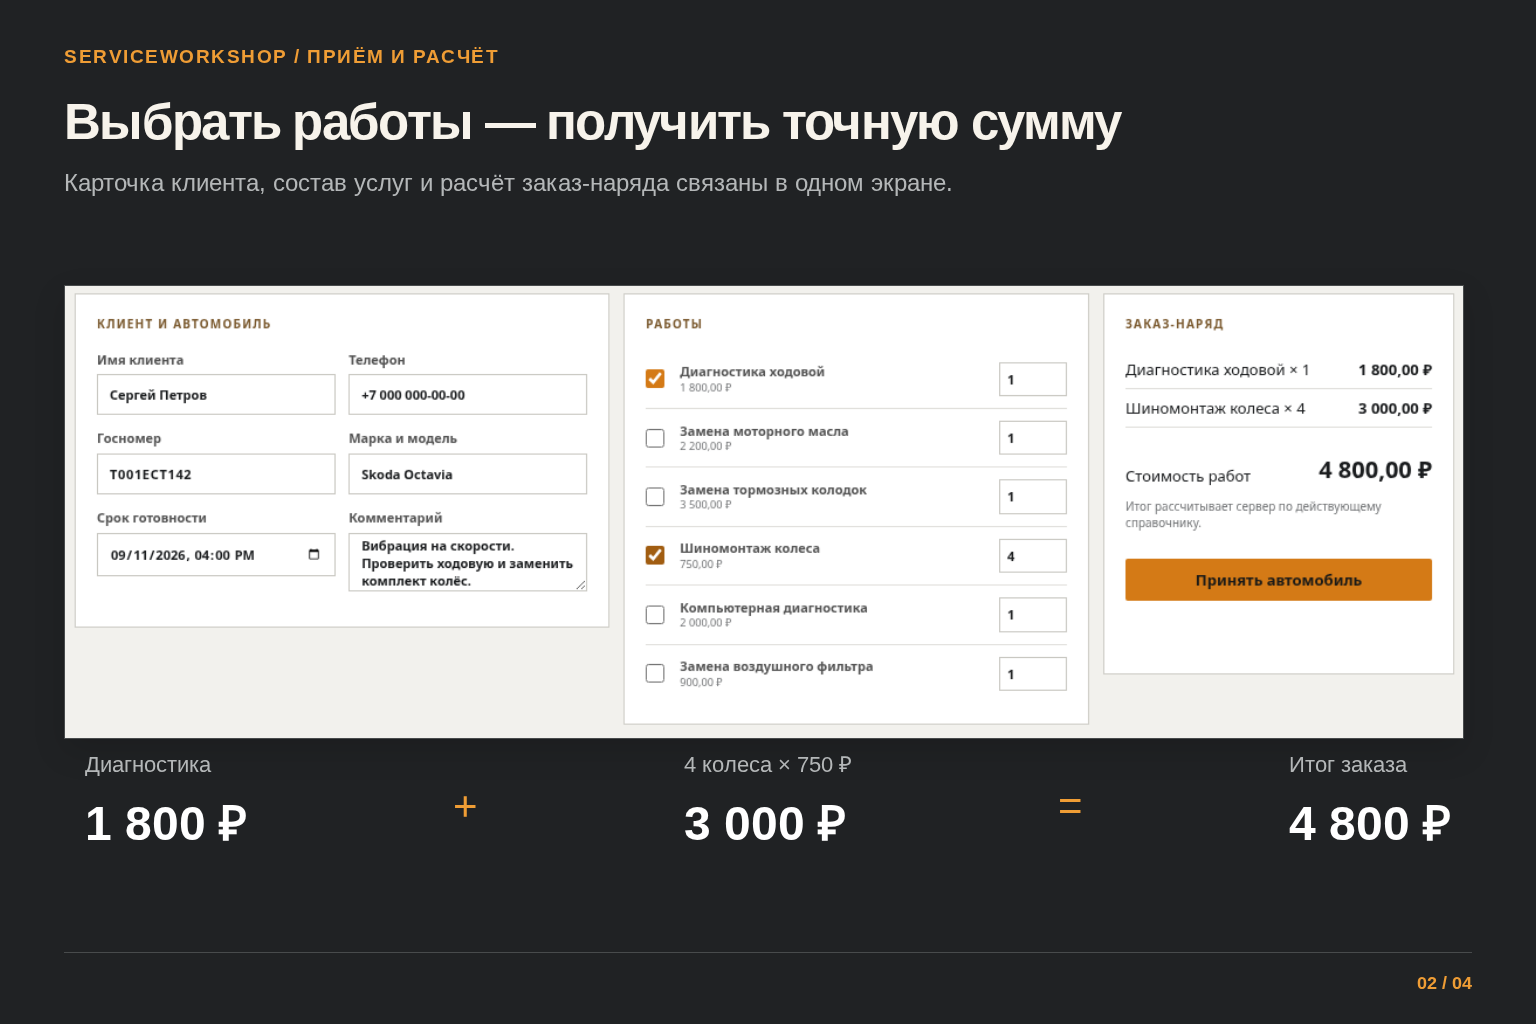The width and height of the screenshot is (1536, 1024).
Task: Click quantity field for Замена моторного масла
Action: 1033,438
